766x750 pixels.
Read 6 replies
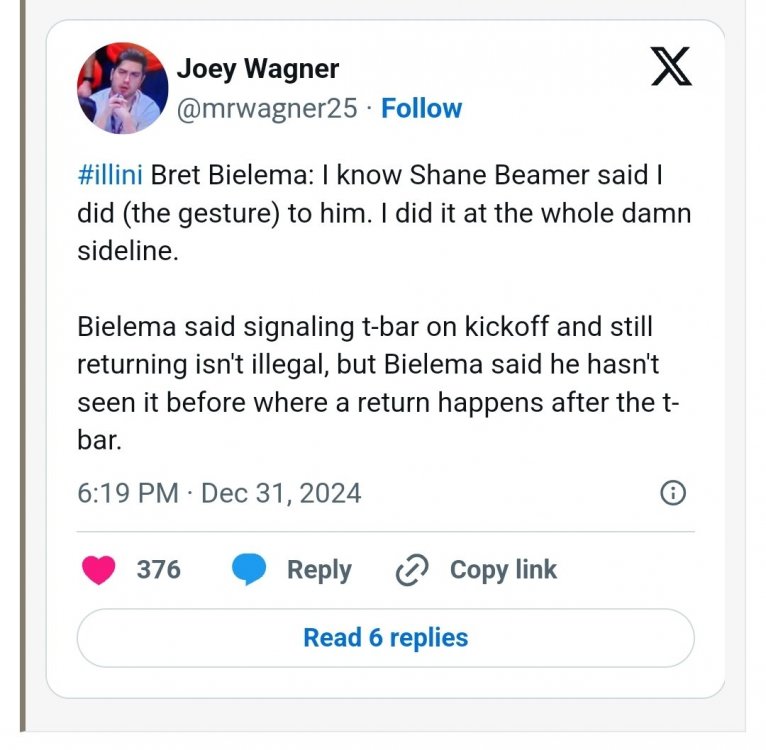point(385,638)
